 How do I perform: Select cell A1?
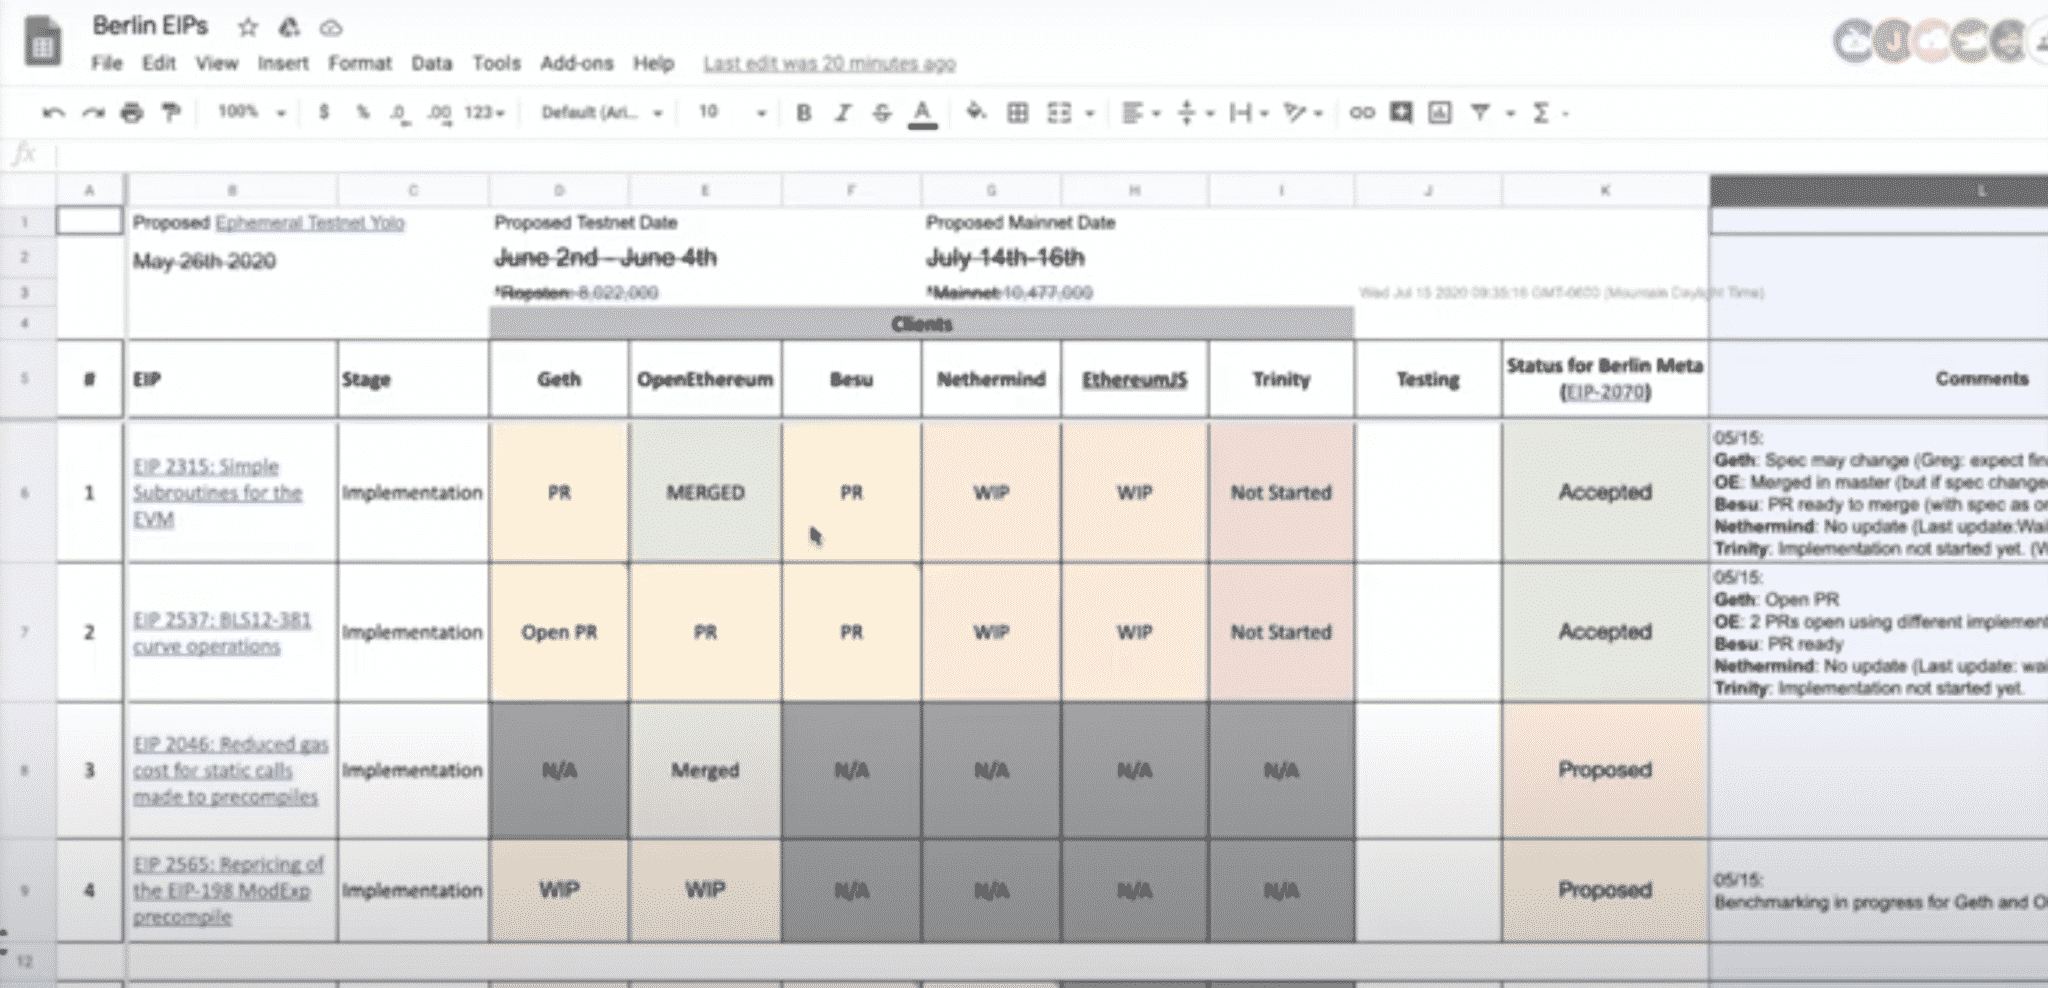[89, 221]
